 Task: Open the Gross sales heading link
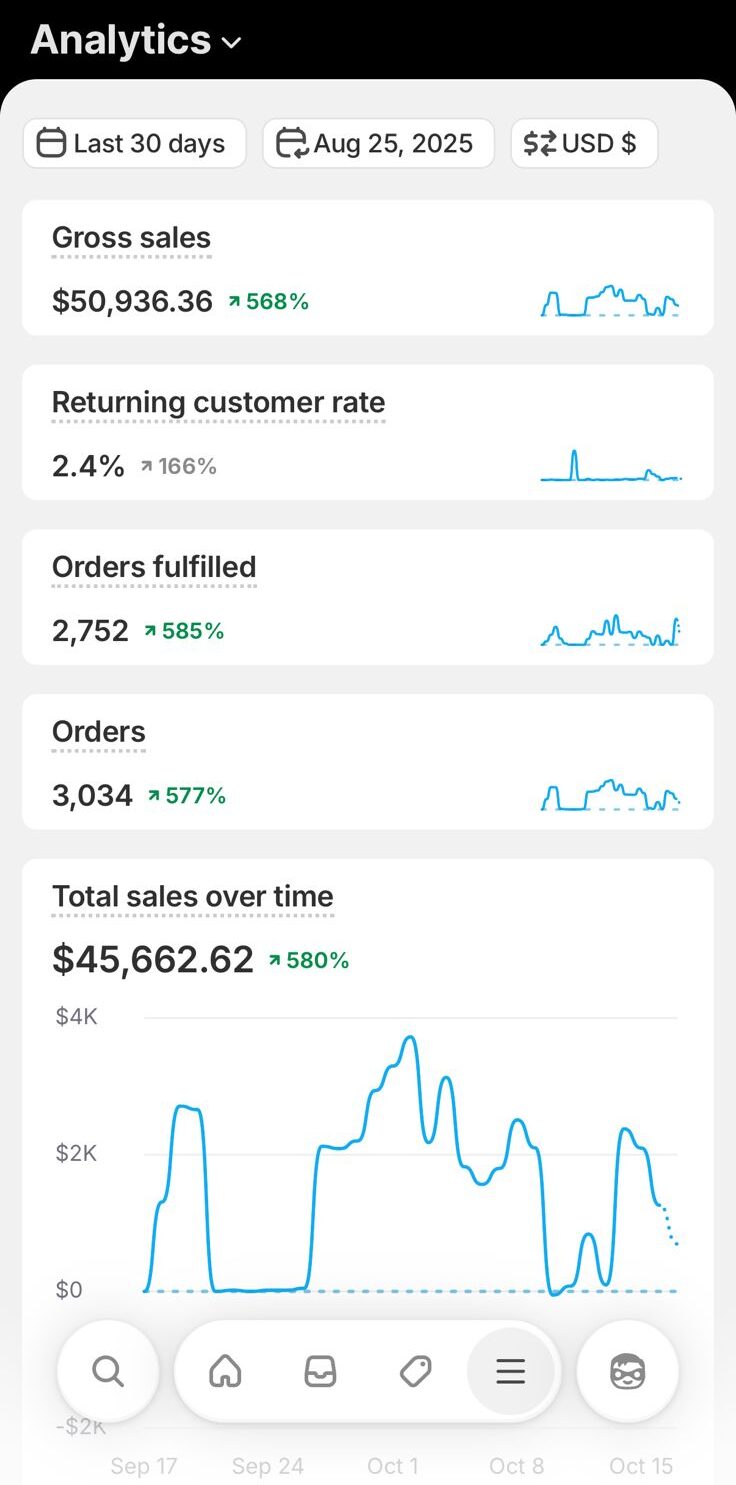131,238
